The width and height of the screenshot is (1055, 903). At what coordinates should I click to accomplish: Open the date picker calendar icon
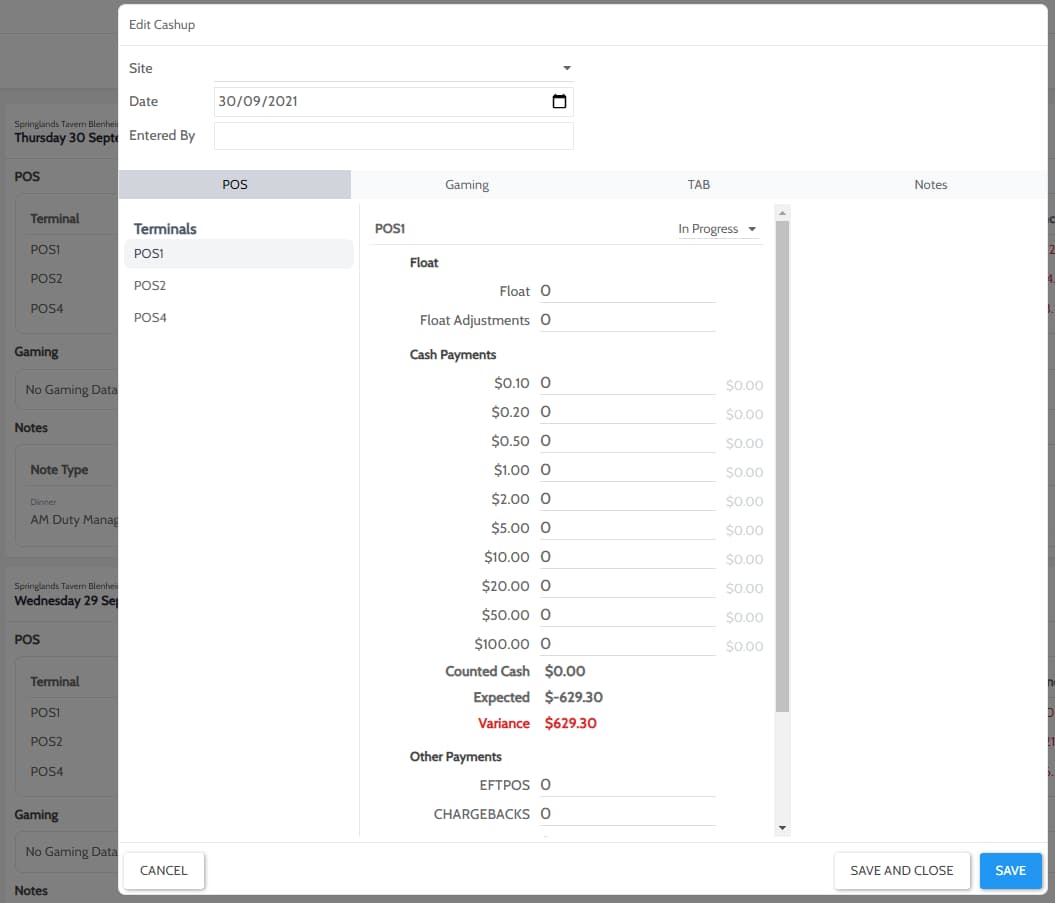point(562,101)
